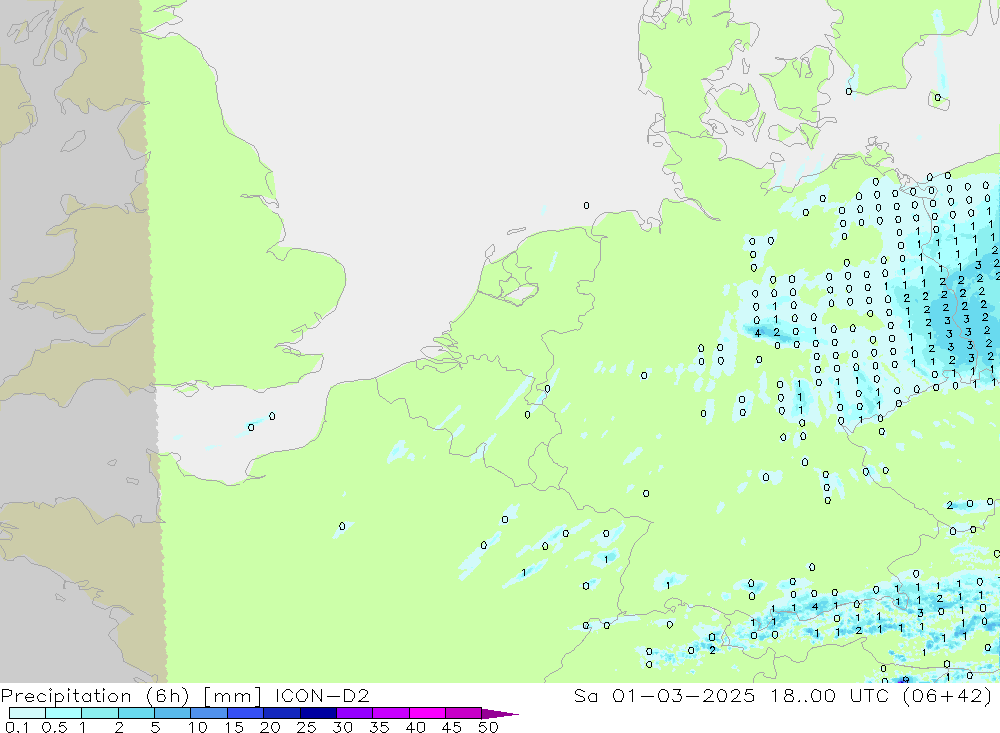Select the legend swatch for 2–5 mm

[136, 713]
